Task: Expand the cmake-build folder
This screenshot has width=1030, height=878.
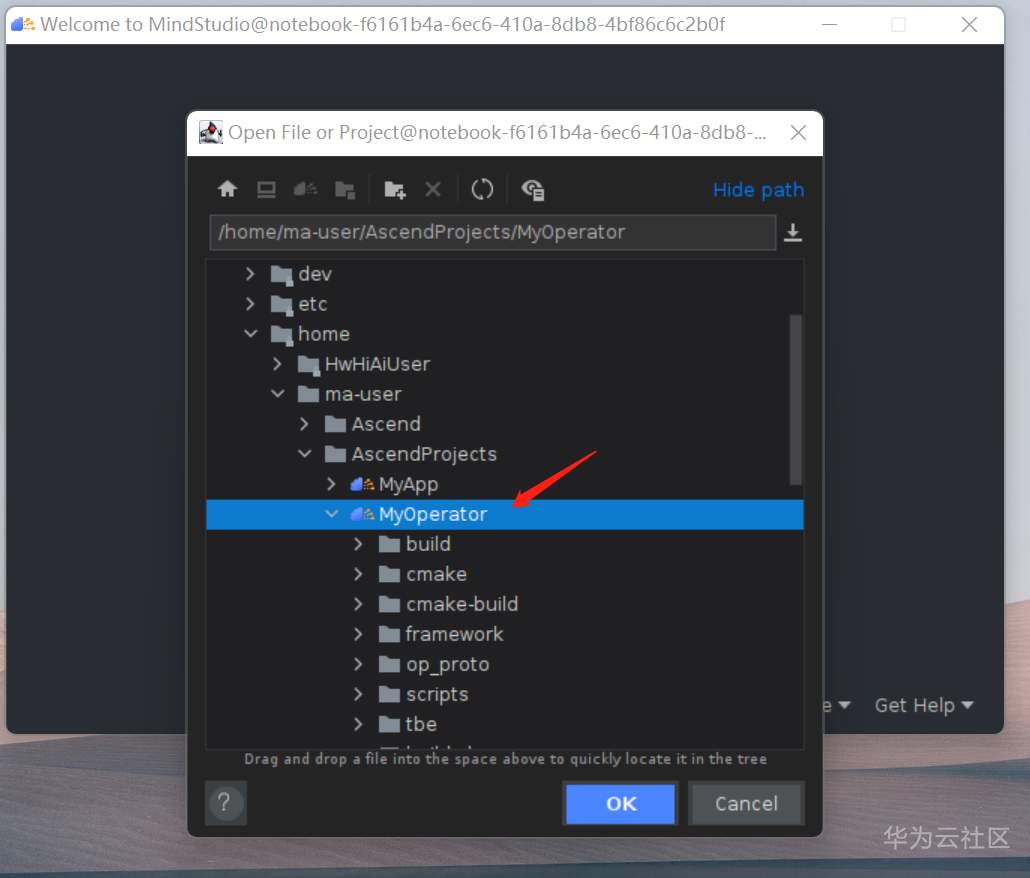Action: (358, 604)
